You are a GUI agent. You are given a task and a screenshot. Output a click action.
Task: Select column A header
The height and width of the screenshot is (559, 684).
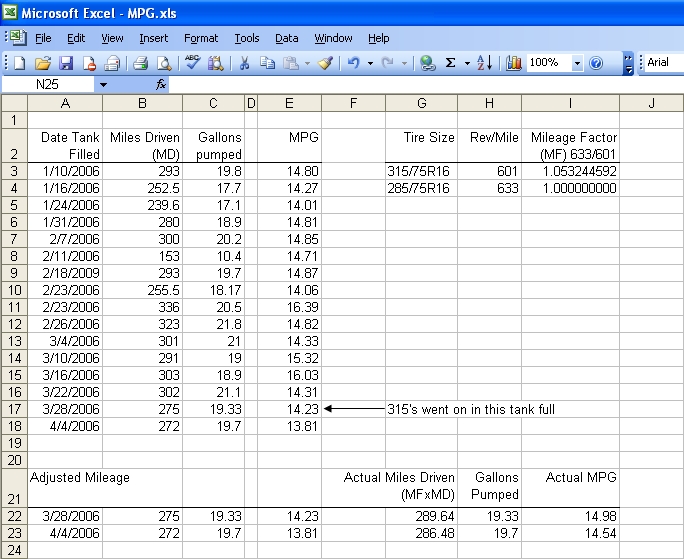click(x=65, y=103)
